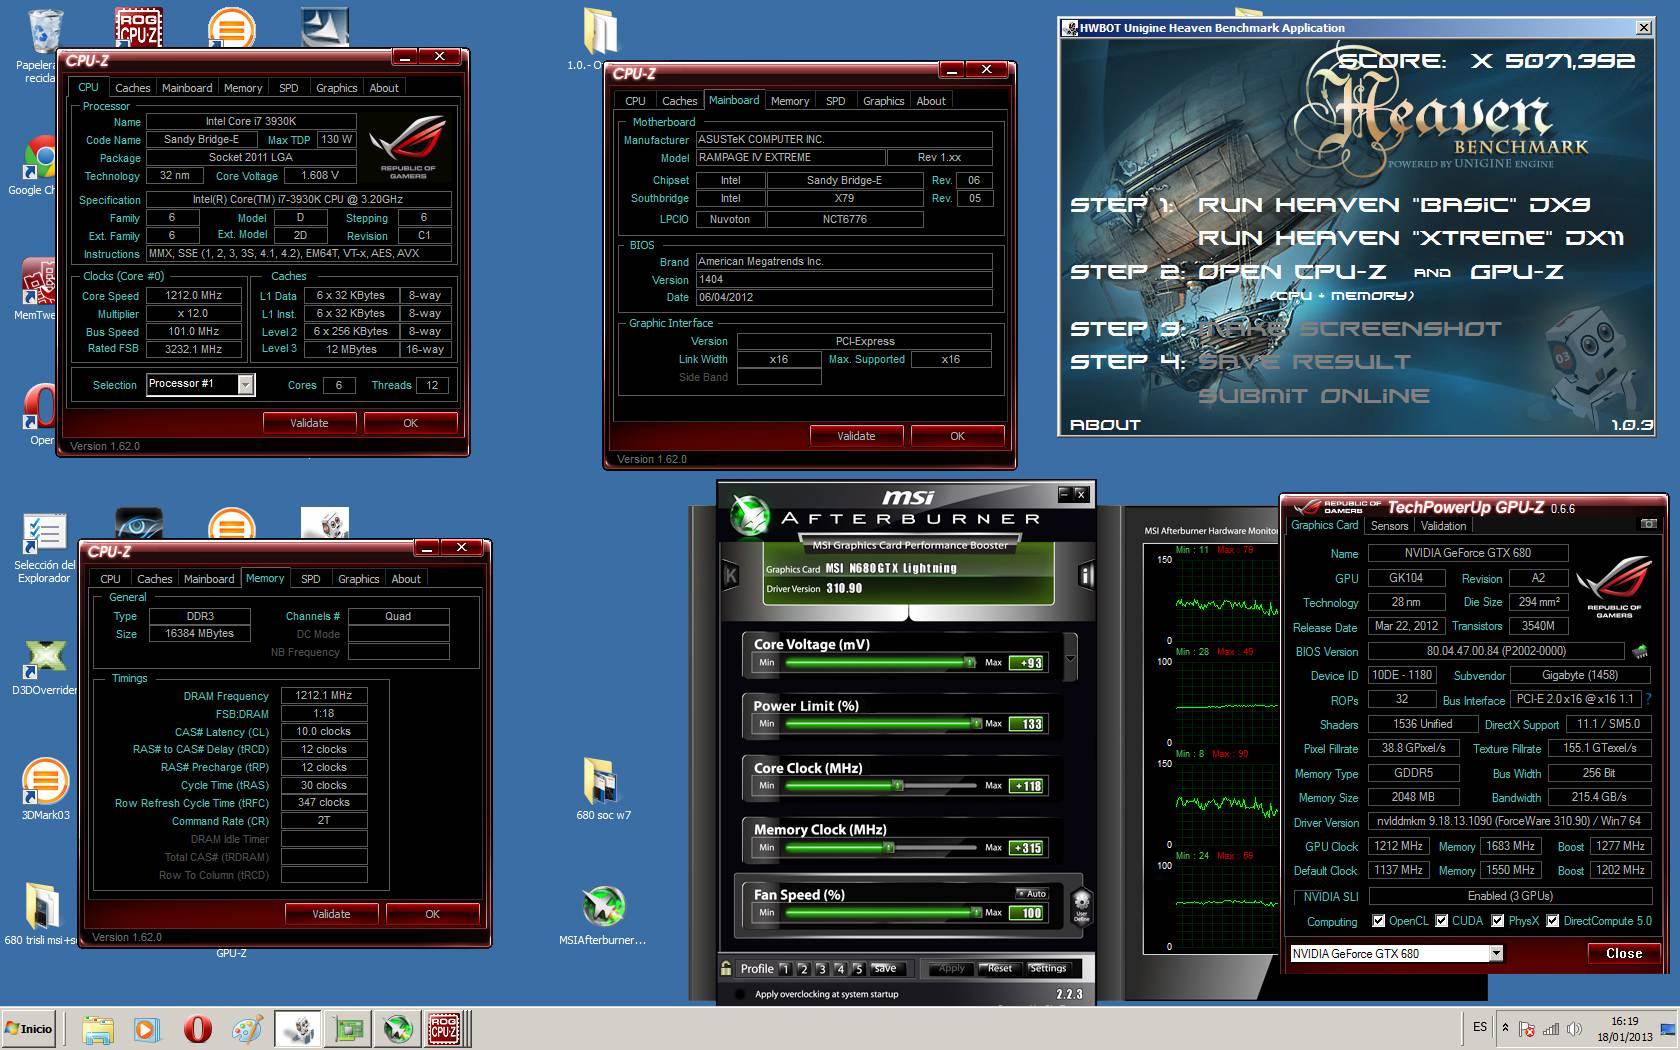Toggle the OpenCL checkbox in GPU-Z
Viewport: 1680px width, 1050px height.
coord(1379,921)
